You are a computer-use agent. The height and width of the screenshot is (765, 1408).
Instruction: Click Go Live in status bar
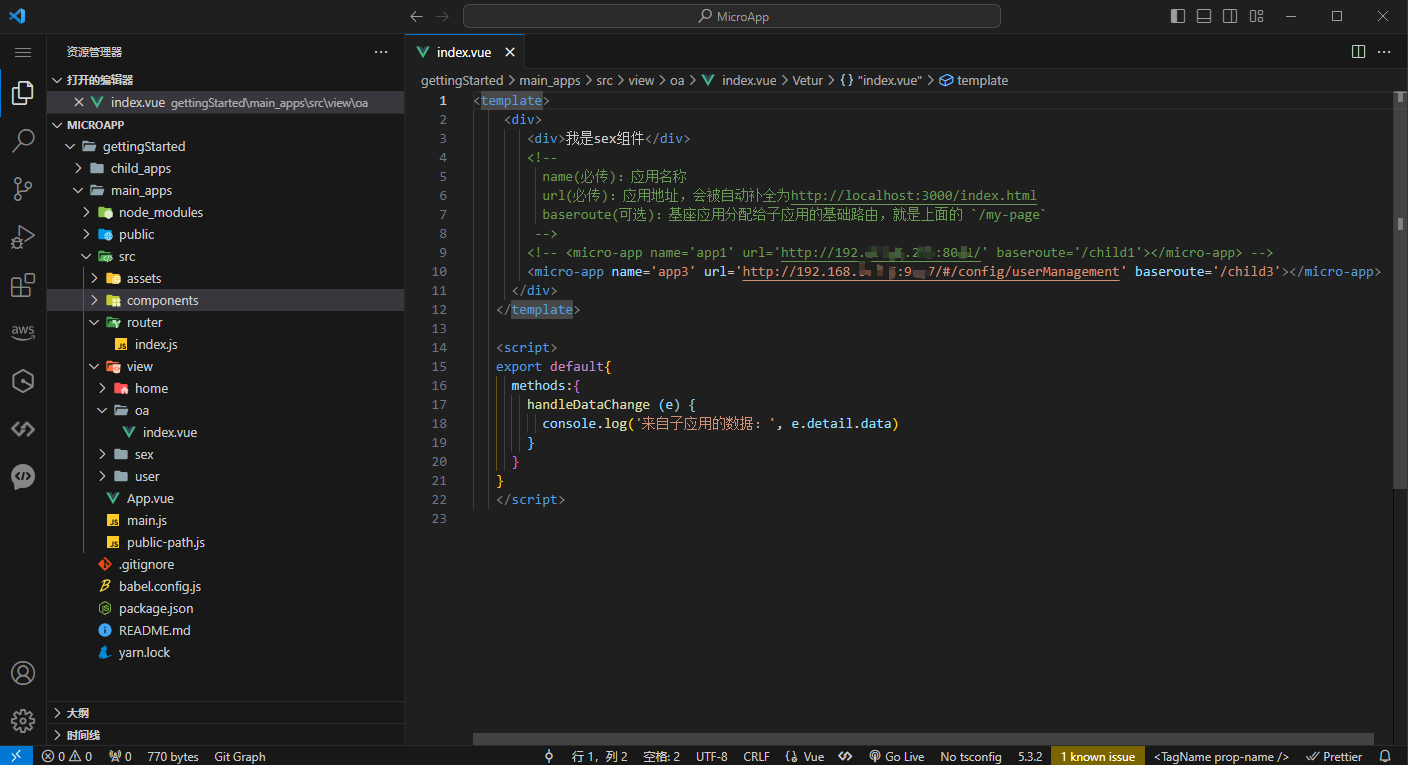click(x=896, y=756)
